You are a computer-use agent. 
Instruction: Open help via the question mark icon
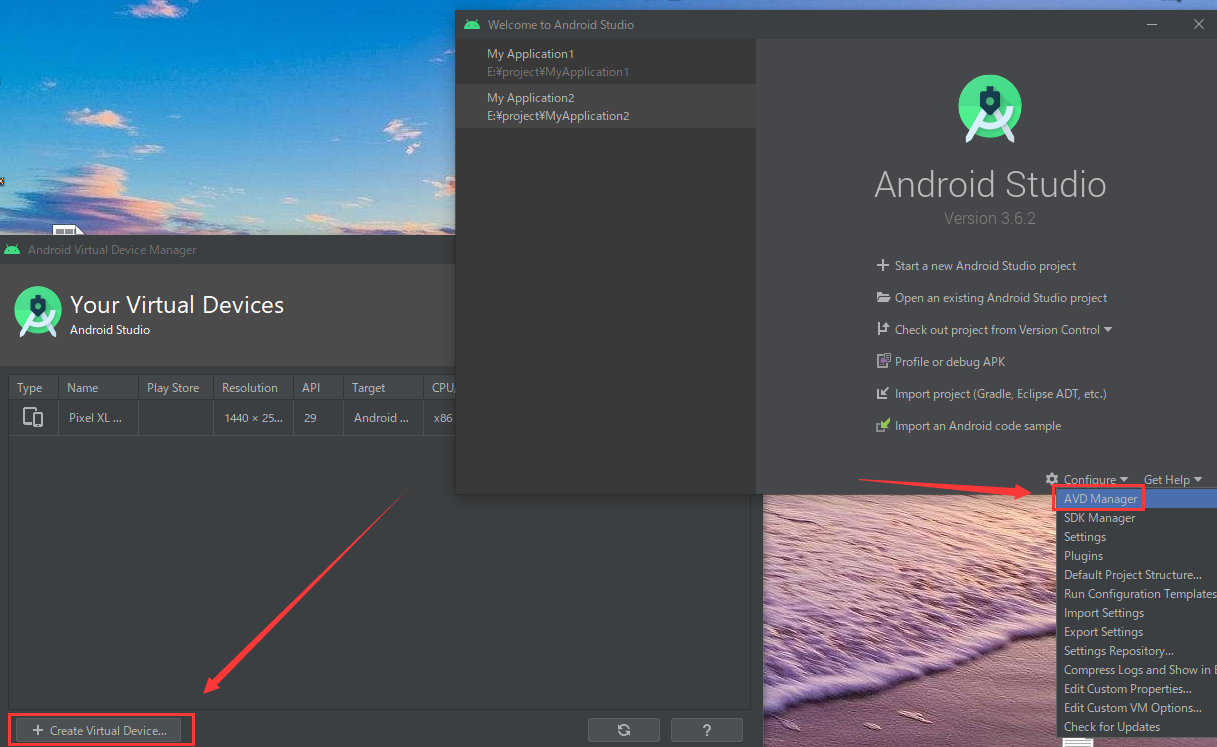click(706, 729)
